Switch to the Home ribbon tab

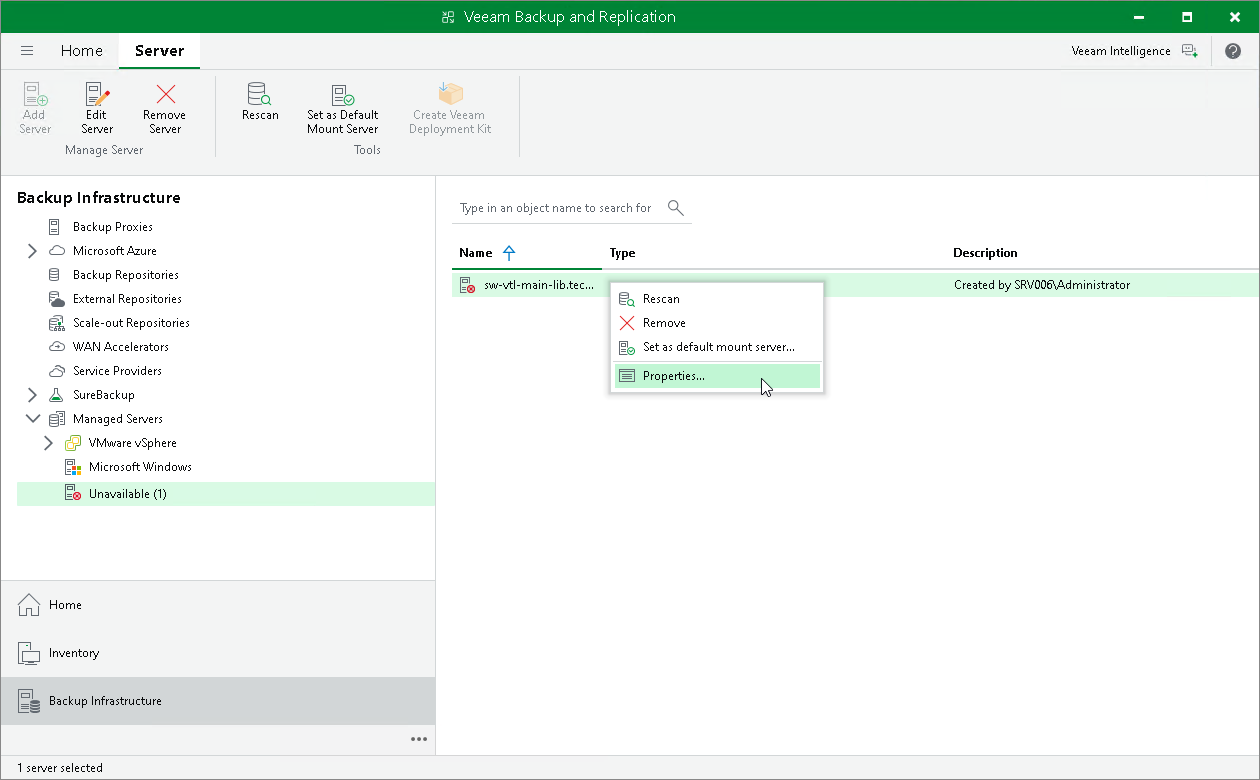pyautogui.click(x=82, y=51)
